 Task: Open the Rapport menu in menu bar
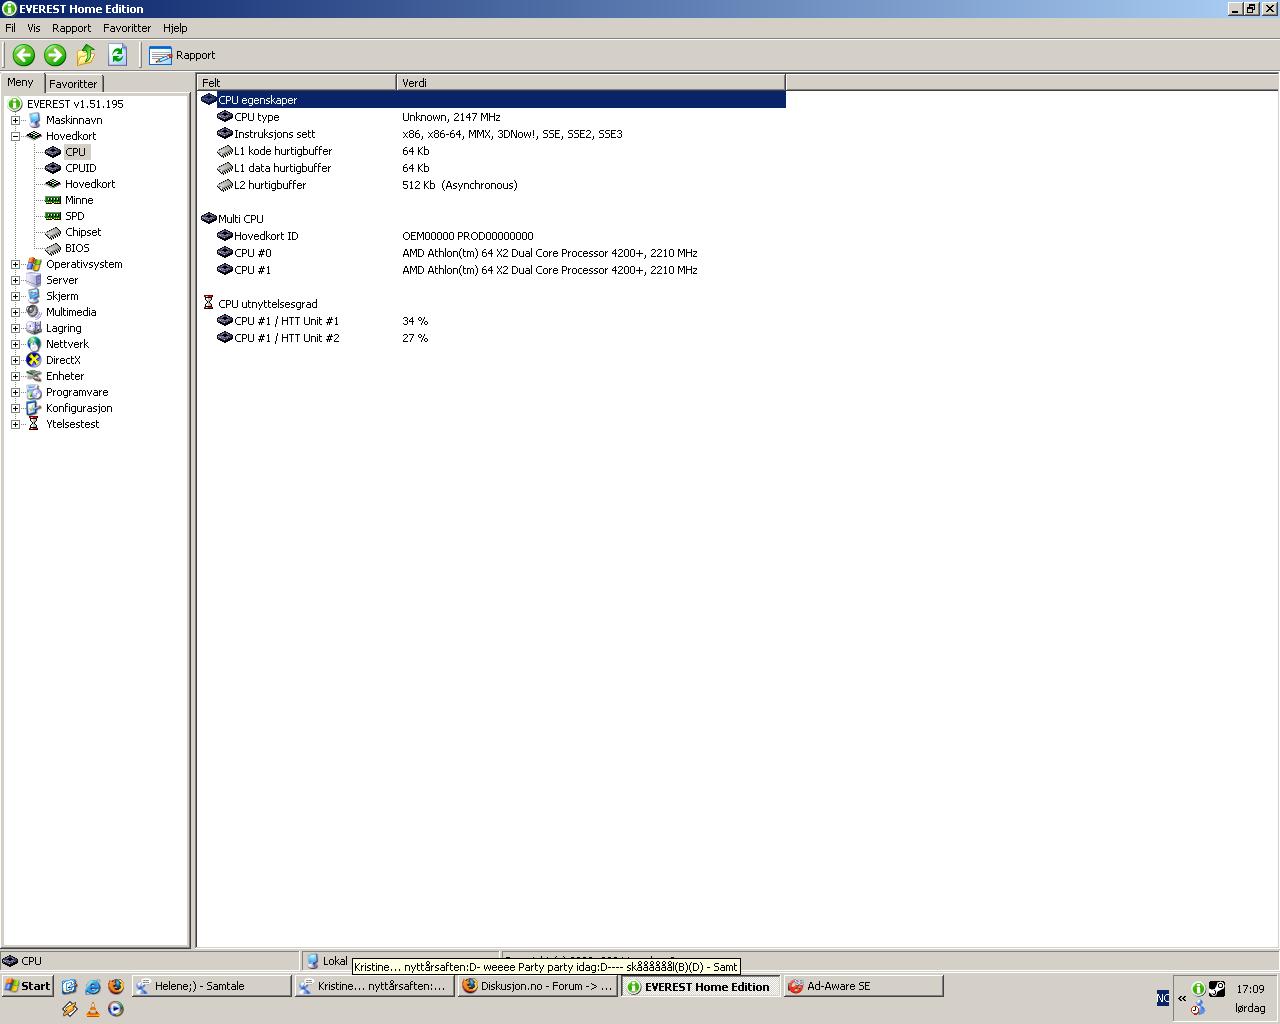[x=71, y=28]
